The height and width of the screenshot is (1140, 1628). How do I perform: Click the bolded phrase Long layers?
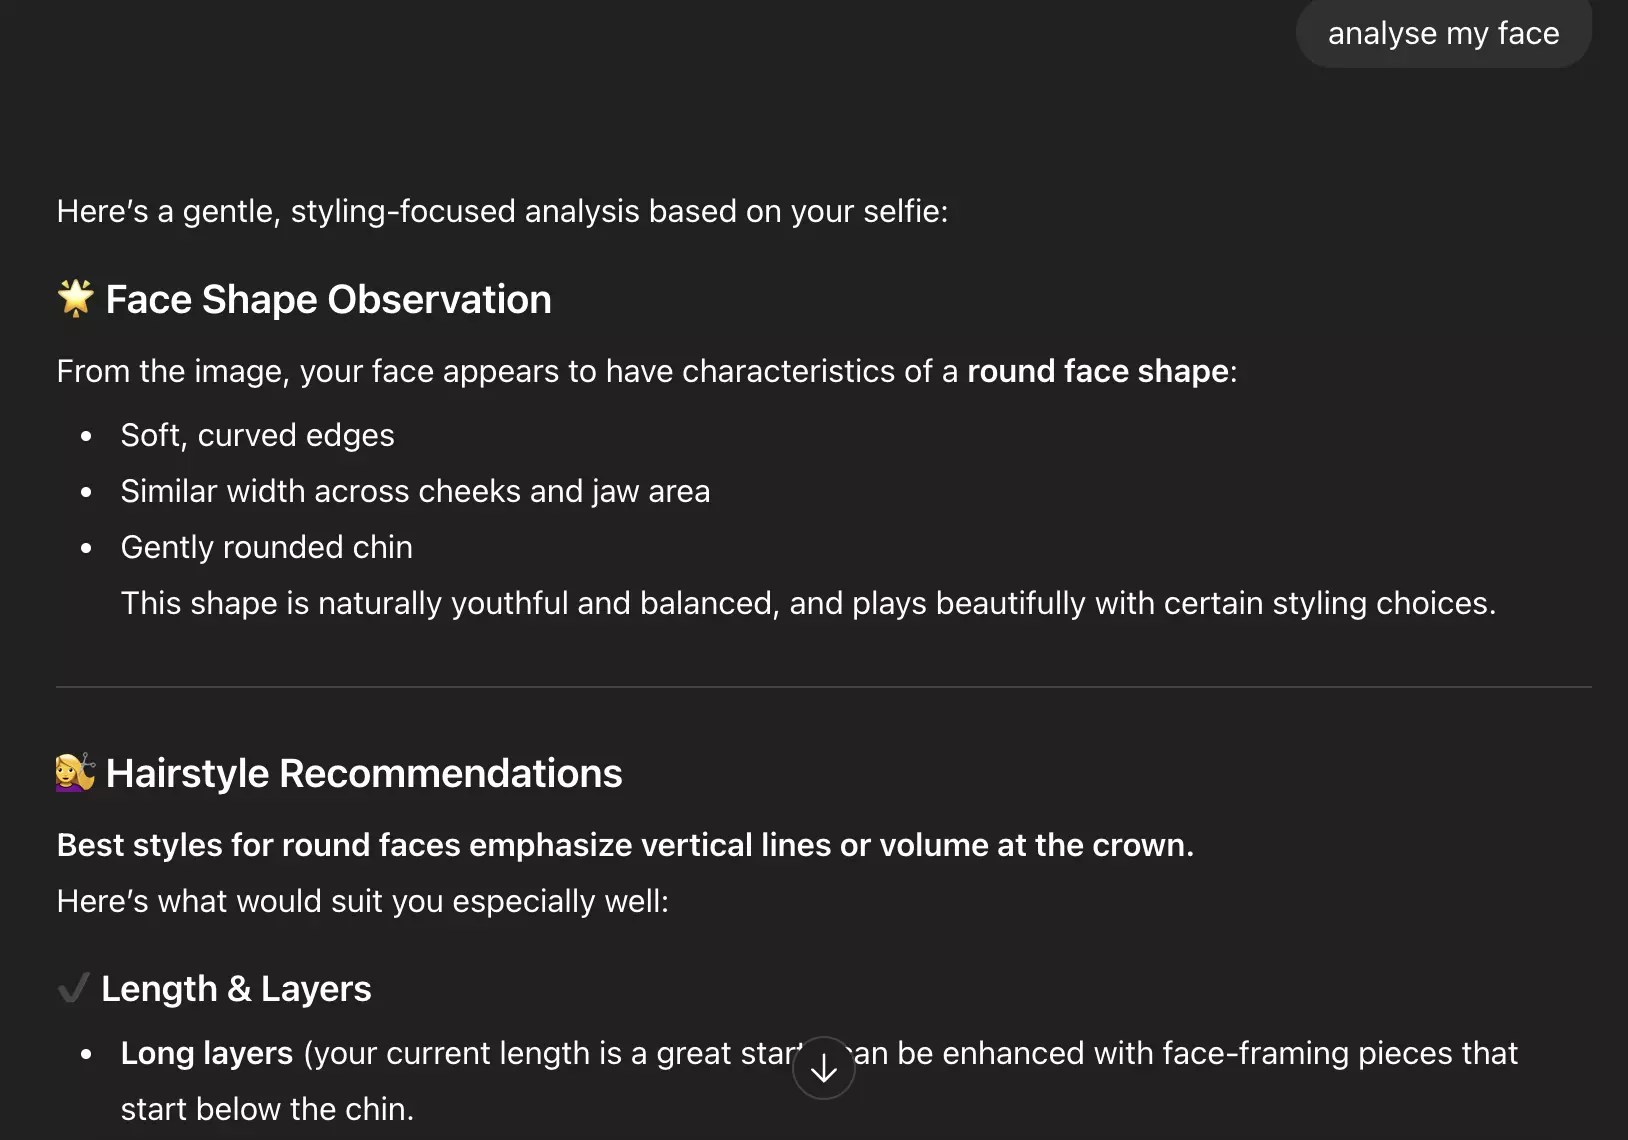click(205, 1053)
